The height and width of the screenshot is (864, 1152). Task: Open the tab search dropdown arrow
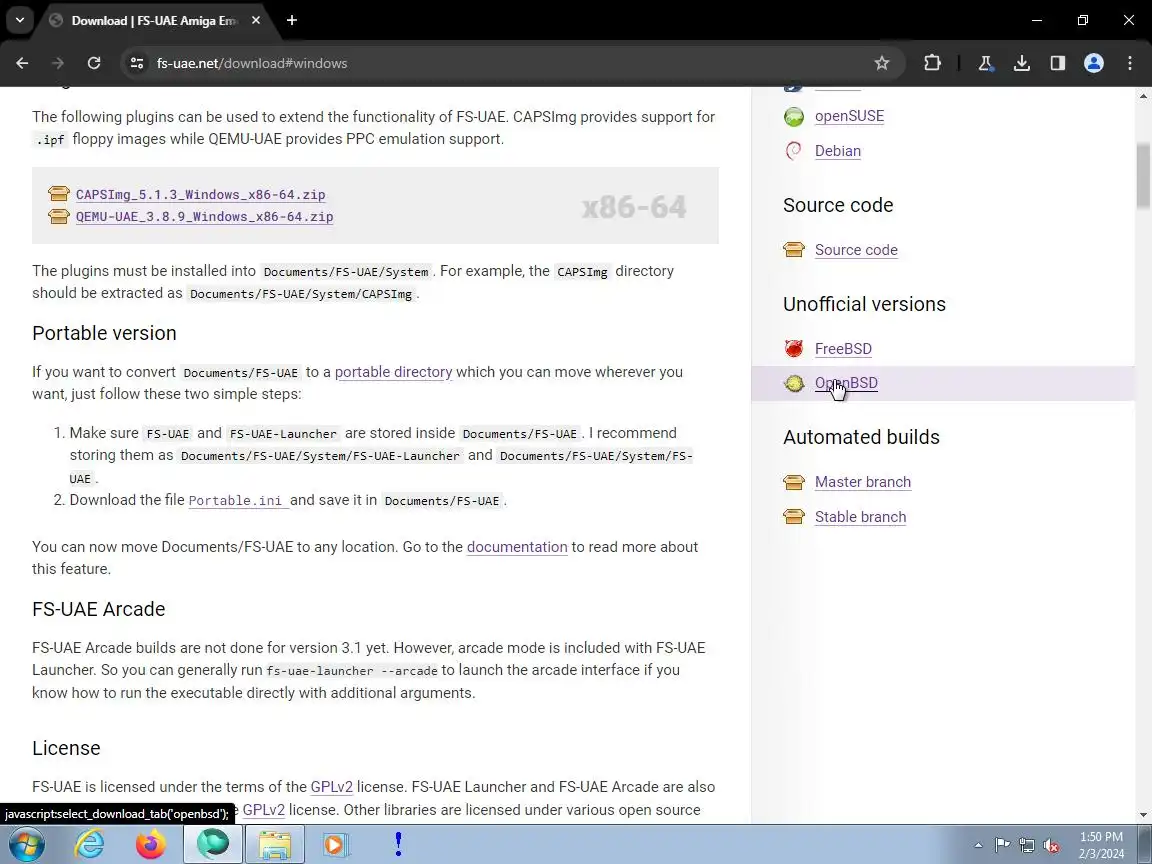(x=20, y=21)
